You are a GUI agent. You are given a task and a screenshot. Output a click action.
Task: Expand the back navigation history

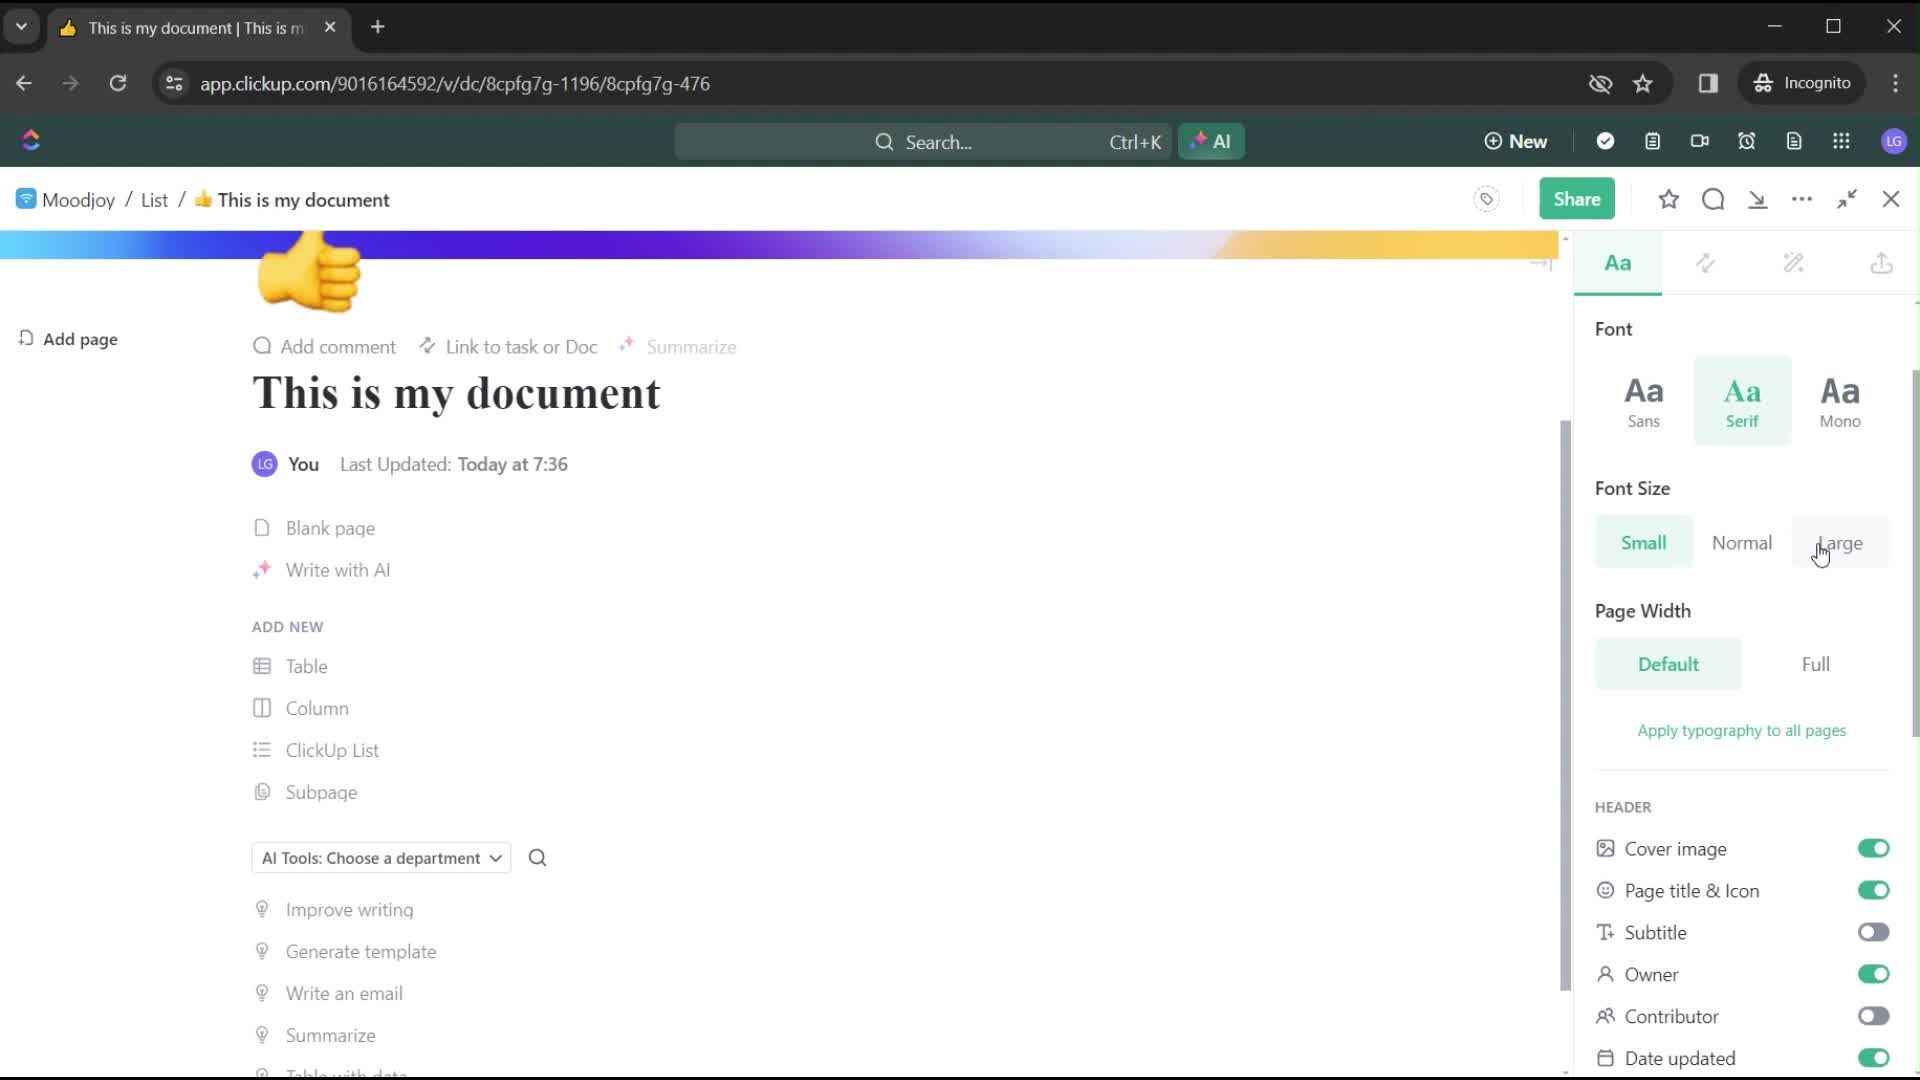point(24,83)
